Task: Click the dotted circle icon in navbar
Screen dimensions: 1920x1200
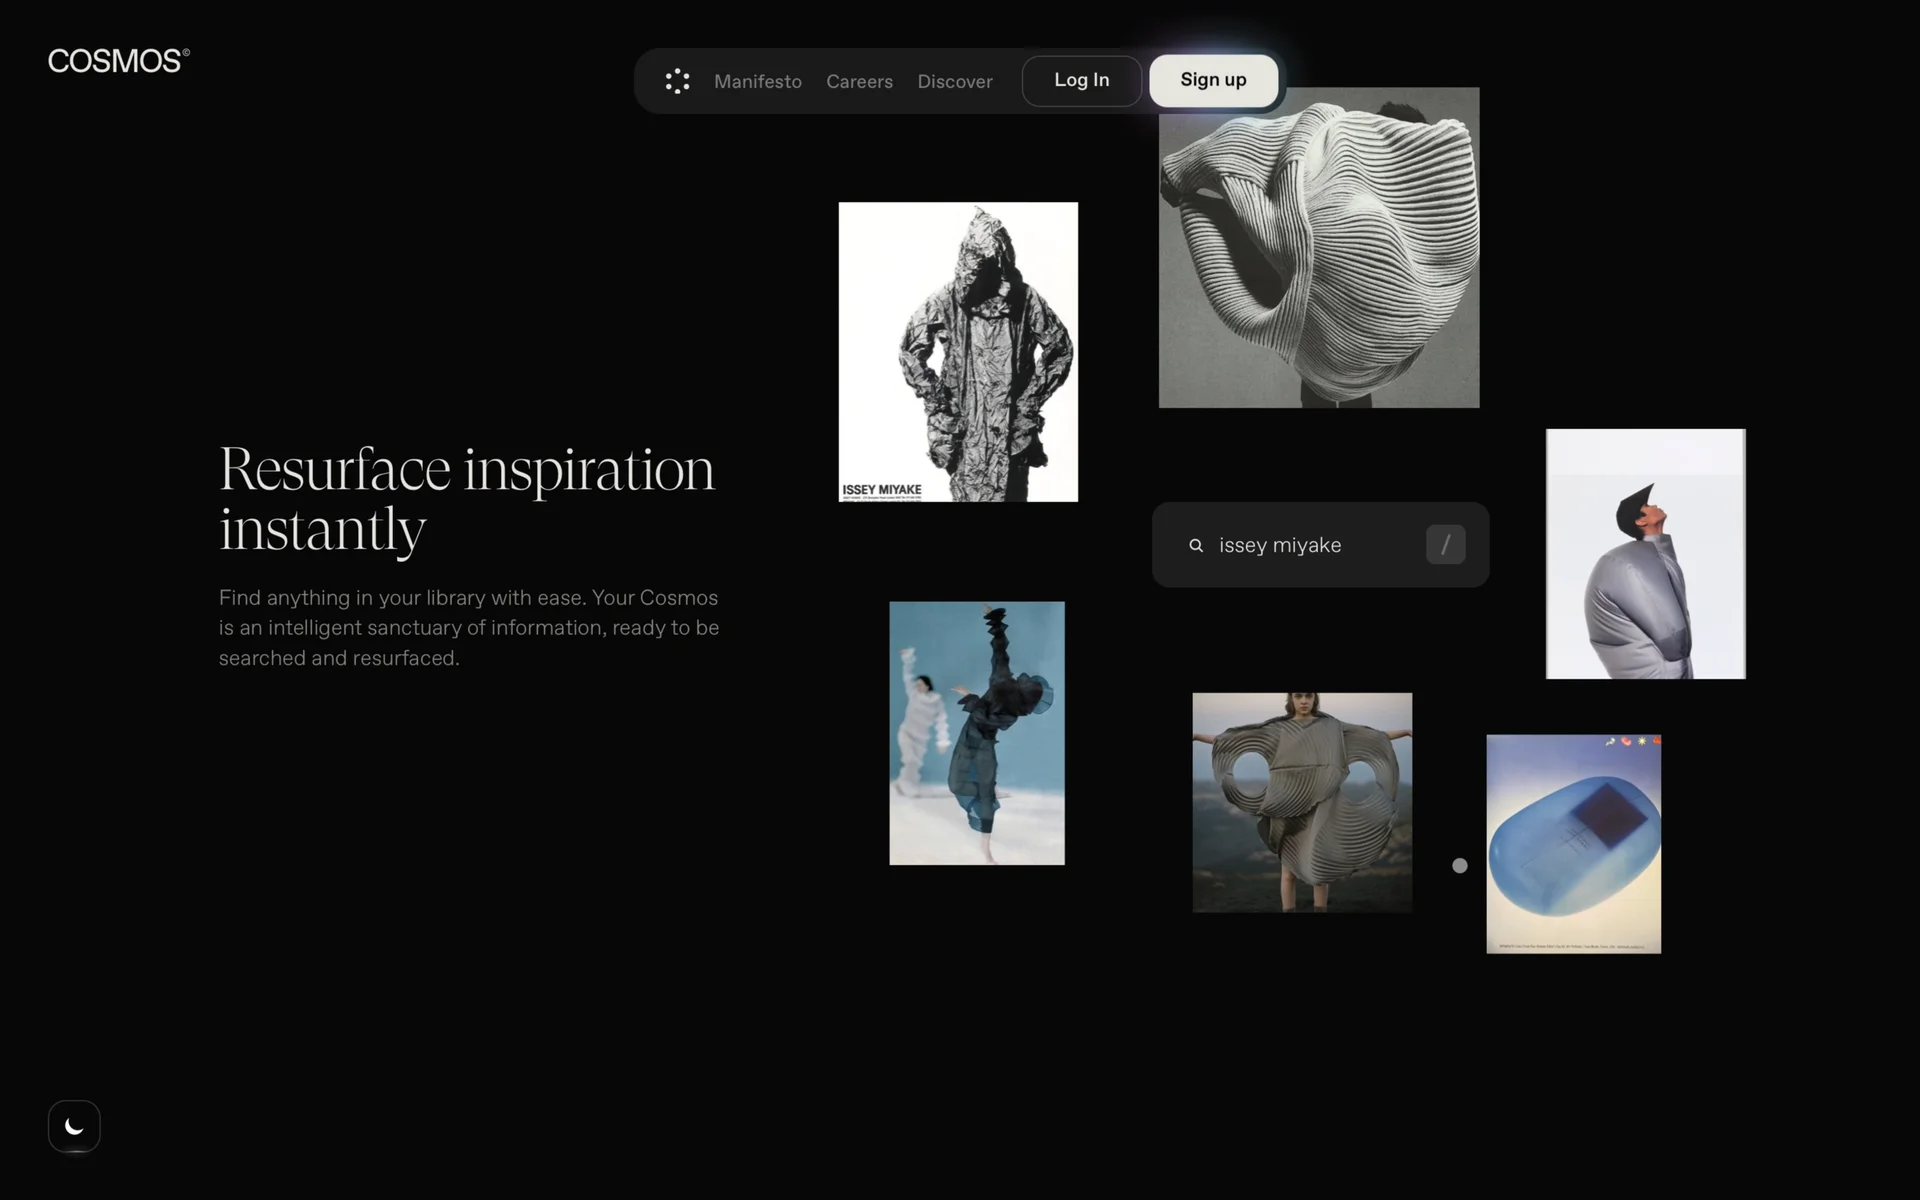Action: pos(677,81)
